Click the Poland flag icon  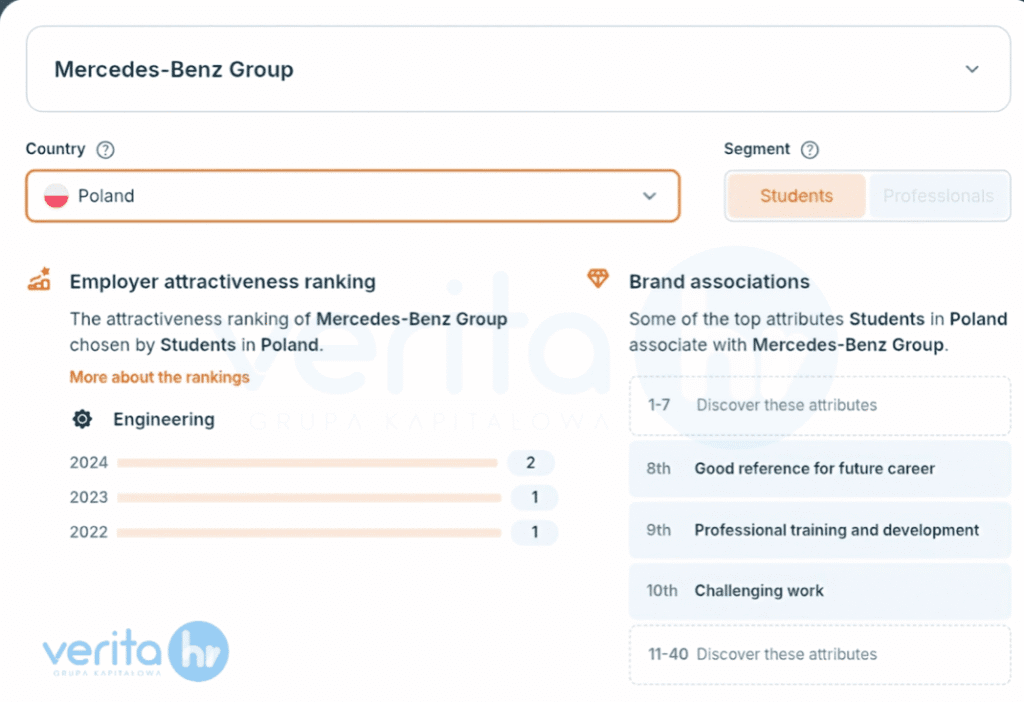coord(56,196)
